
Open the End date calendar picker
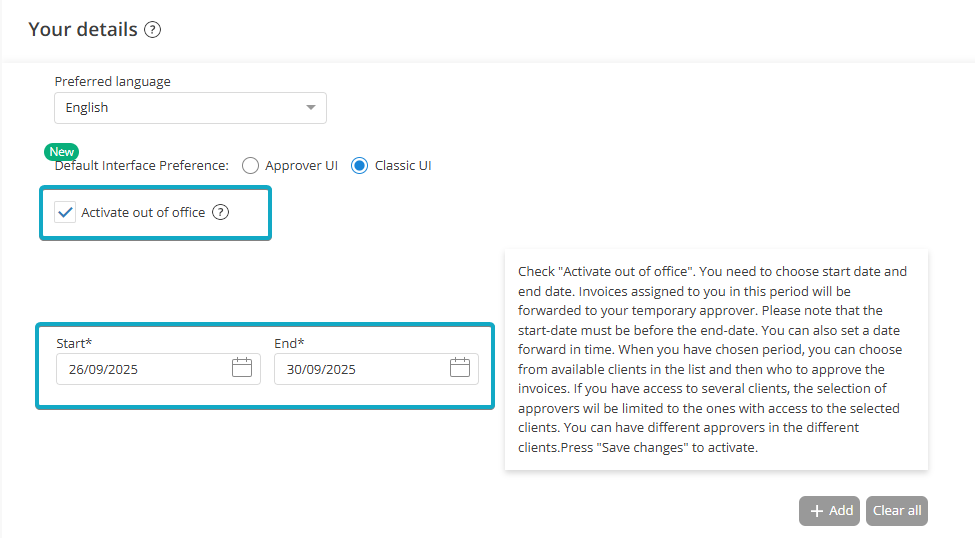(460, 368)
